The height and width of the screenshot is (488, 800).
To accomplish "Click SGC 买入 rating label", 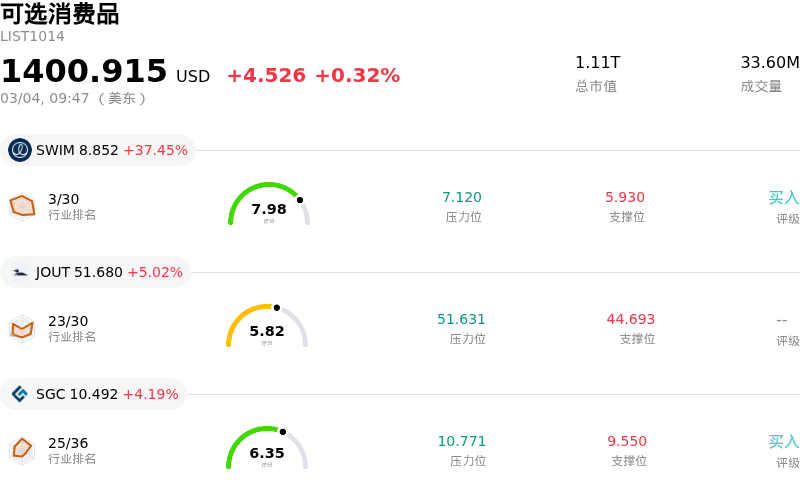I will (x=784, y=442).
